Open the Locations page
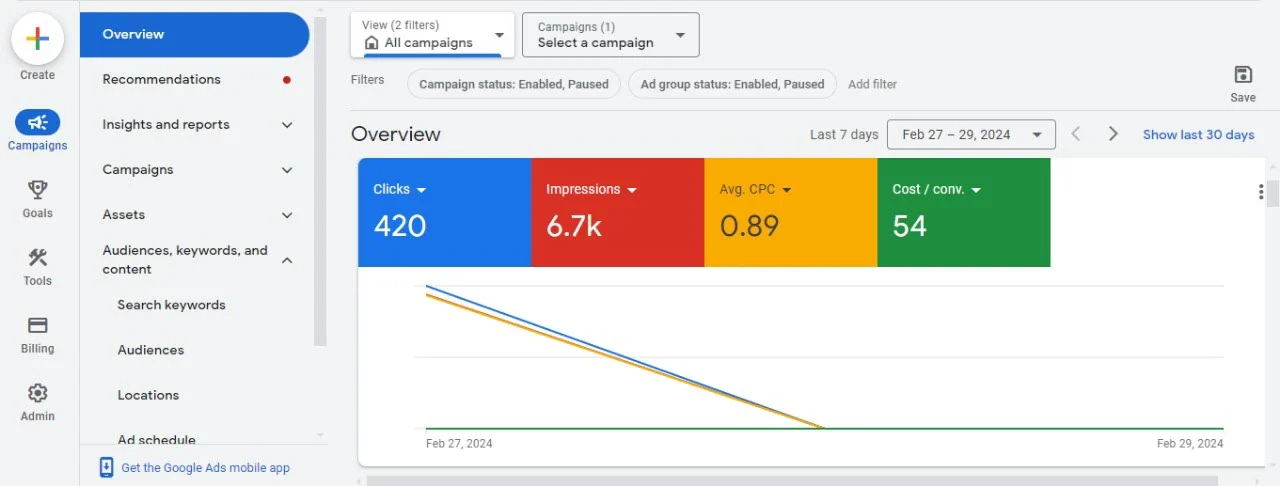The image size is (1280, 486). tap(148, 395)
